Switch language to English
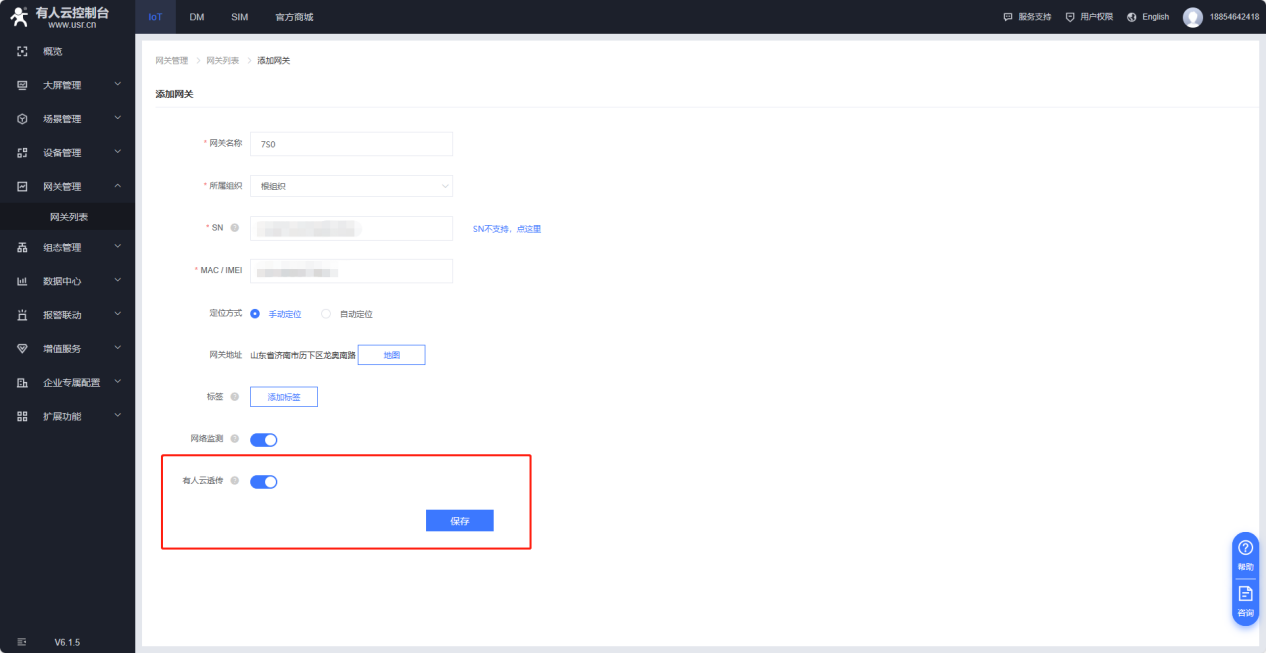The width and height of the screenshot is (1266, 653). pyautogui.click(x=1155, y=17)
